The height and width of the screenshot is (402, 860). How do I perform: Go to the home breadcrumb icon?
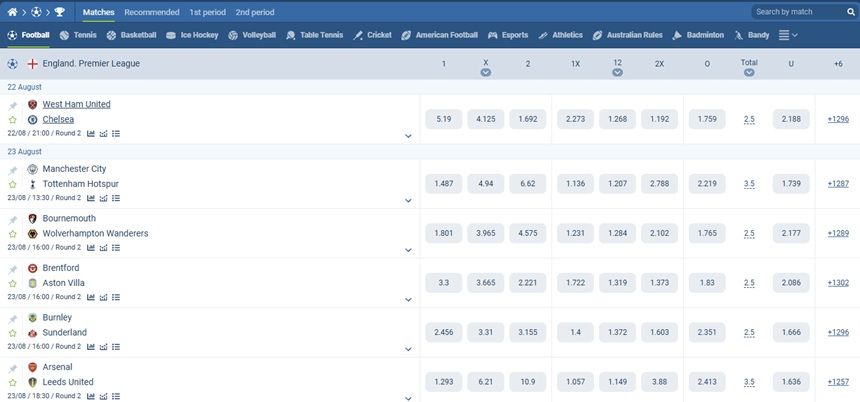[x=12, y=12]
